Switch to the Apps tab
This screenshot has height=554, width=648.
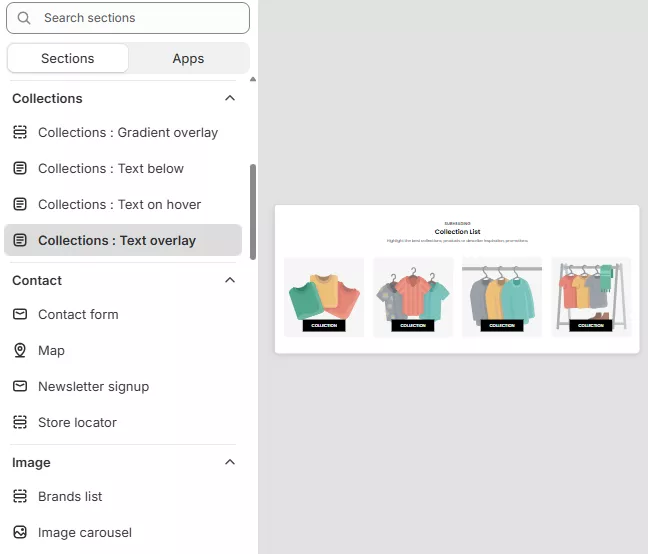pyautogui.click(x=188, y=58)
